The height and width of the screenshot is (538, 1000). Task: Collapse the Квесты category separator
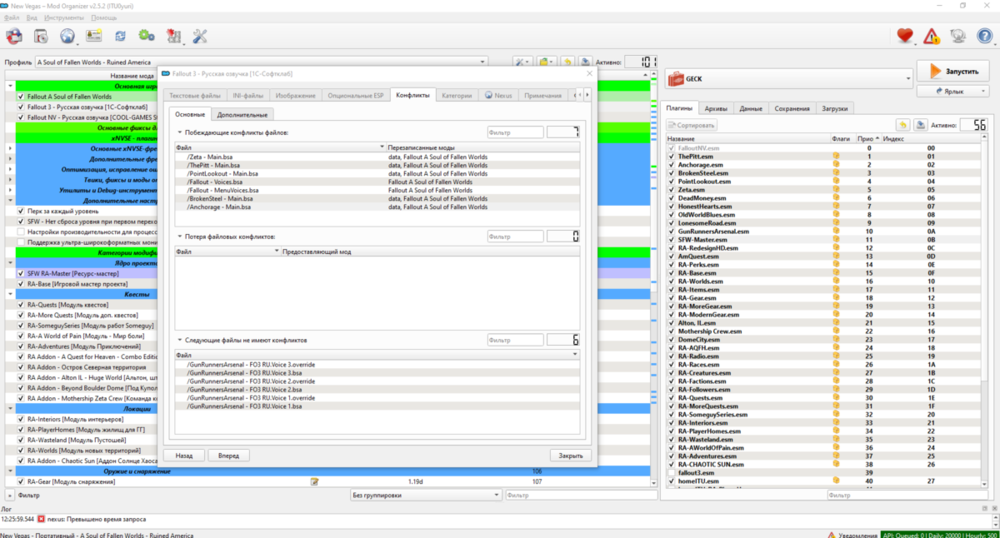tap(10, 294)
